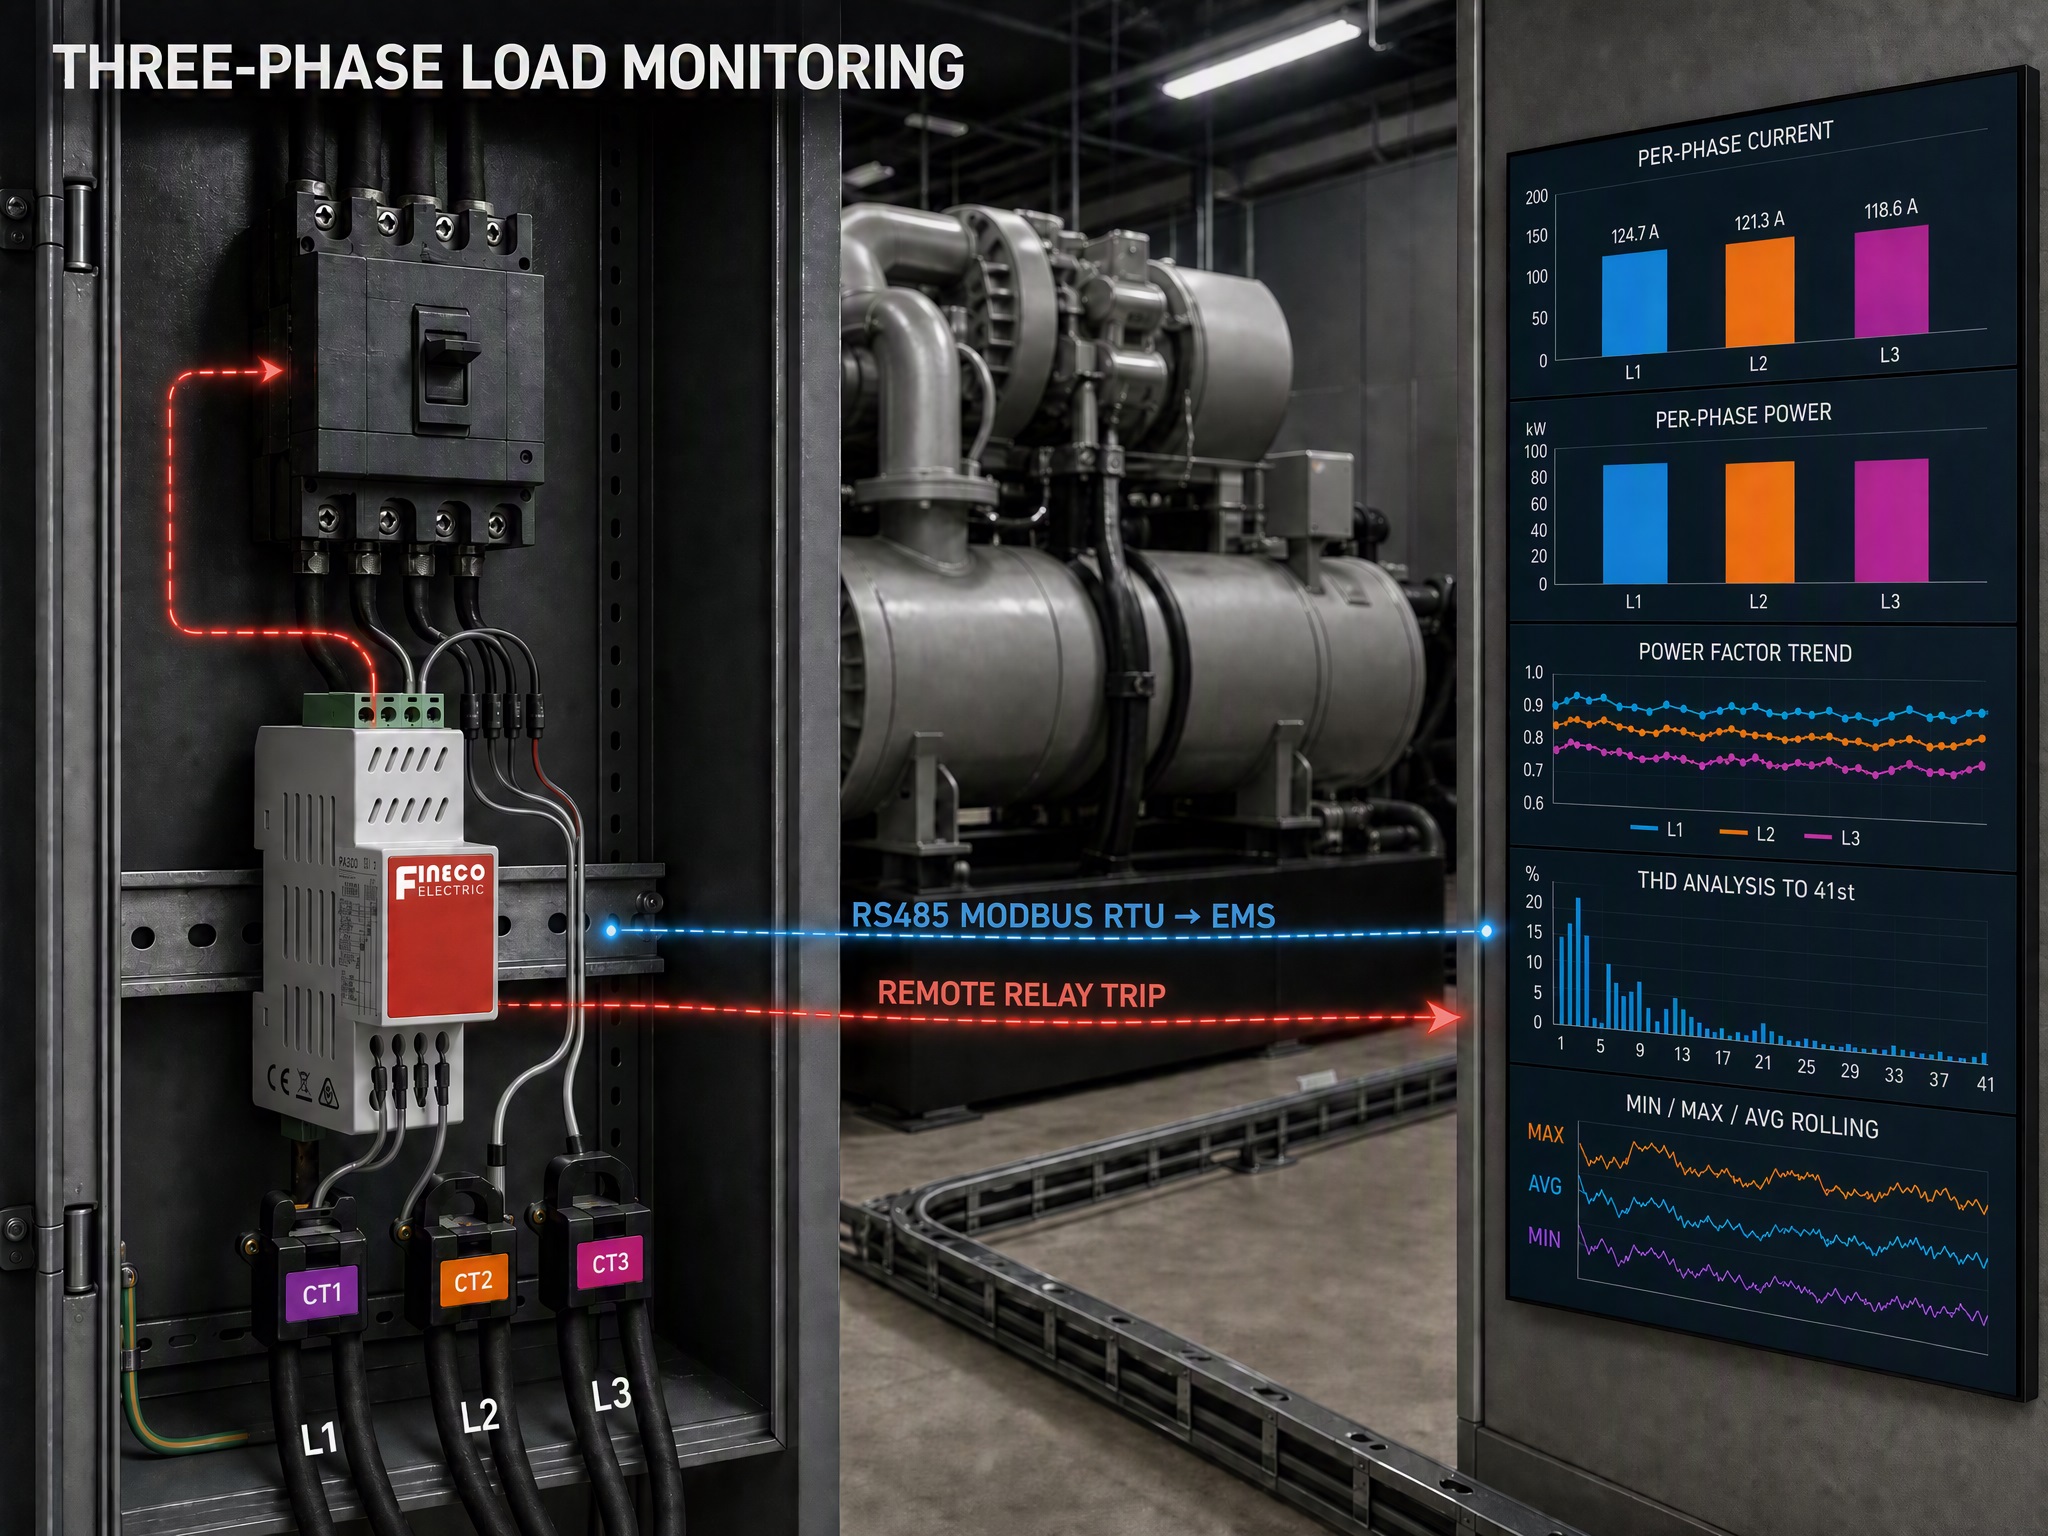2048x1536 pixels.
Task: Click the orange L2 legend entry in Power Factor Trend
Action: point(1747,834)
